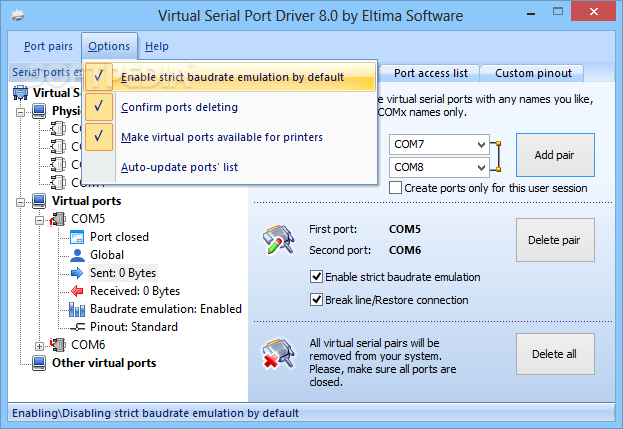Image resolution: width=623 pixels, height=429 pixels.
Task: Click the Delete pair button
Action: click(555, 240)
